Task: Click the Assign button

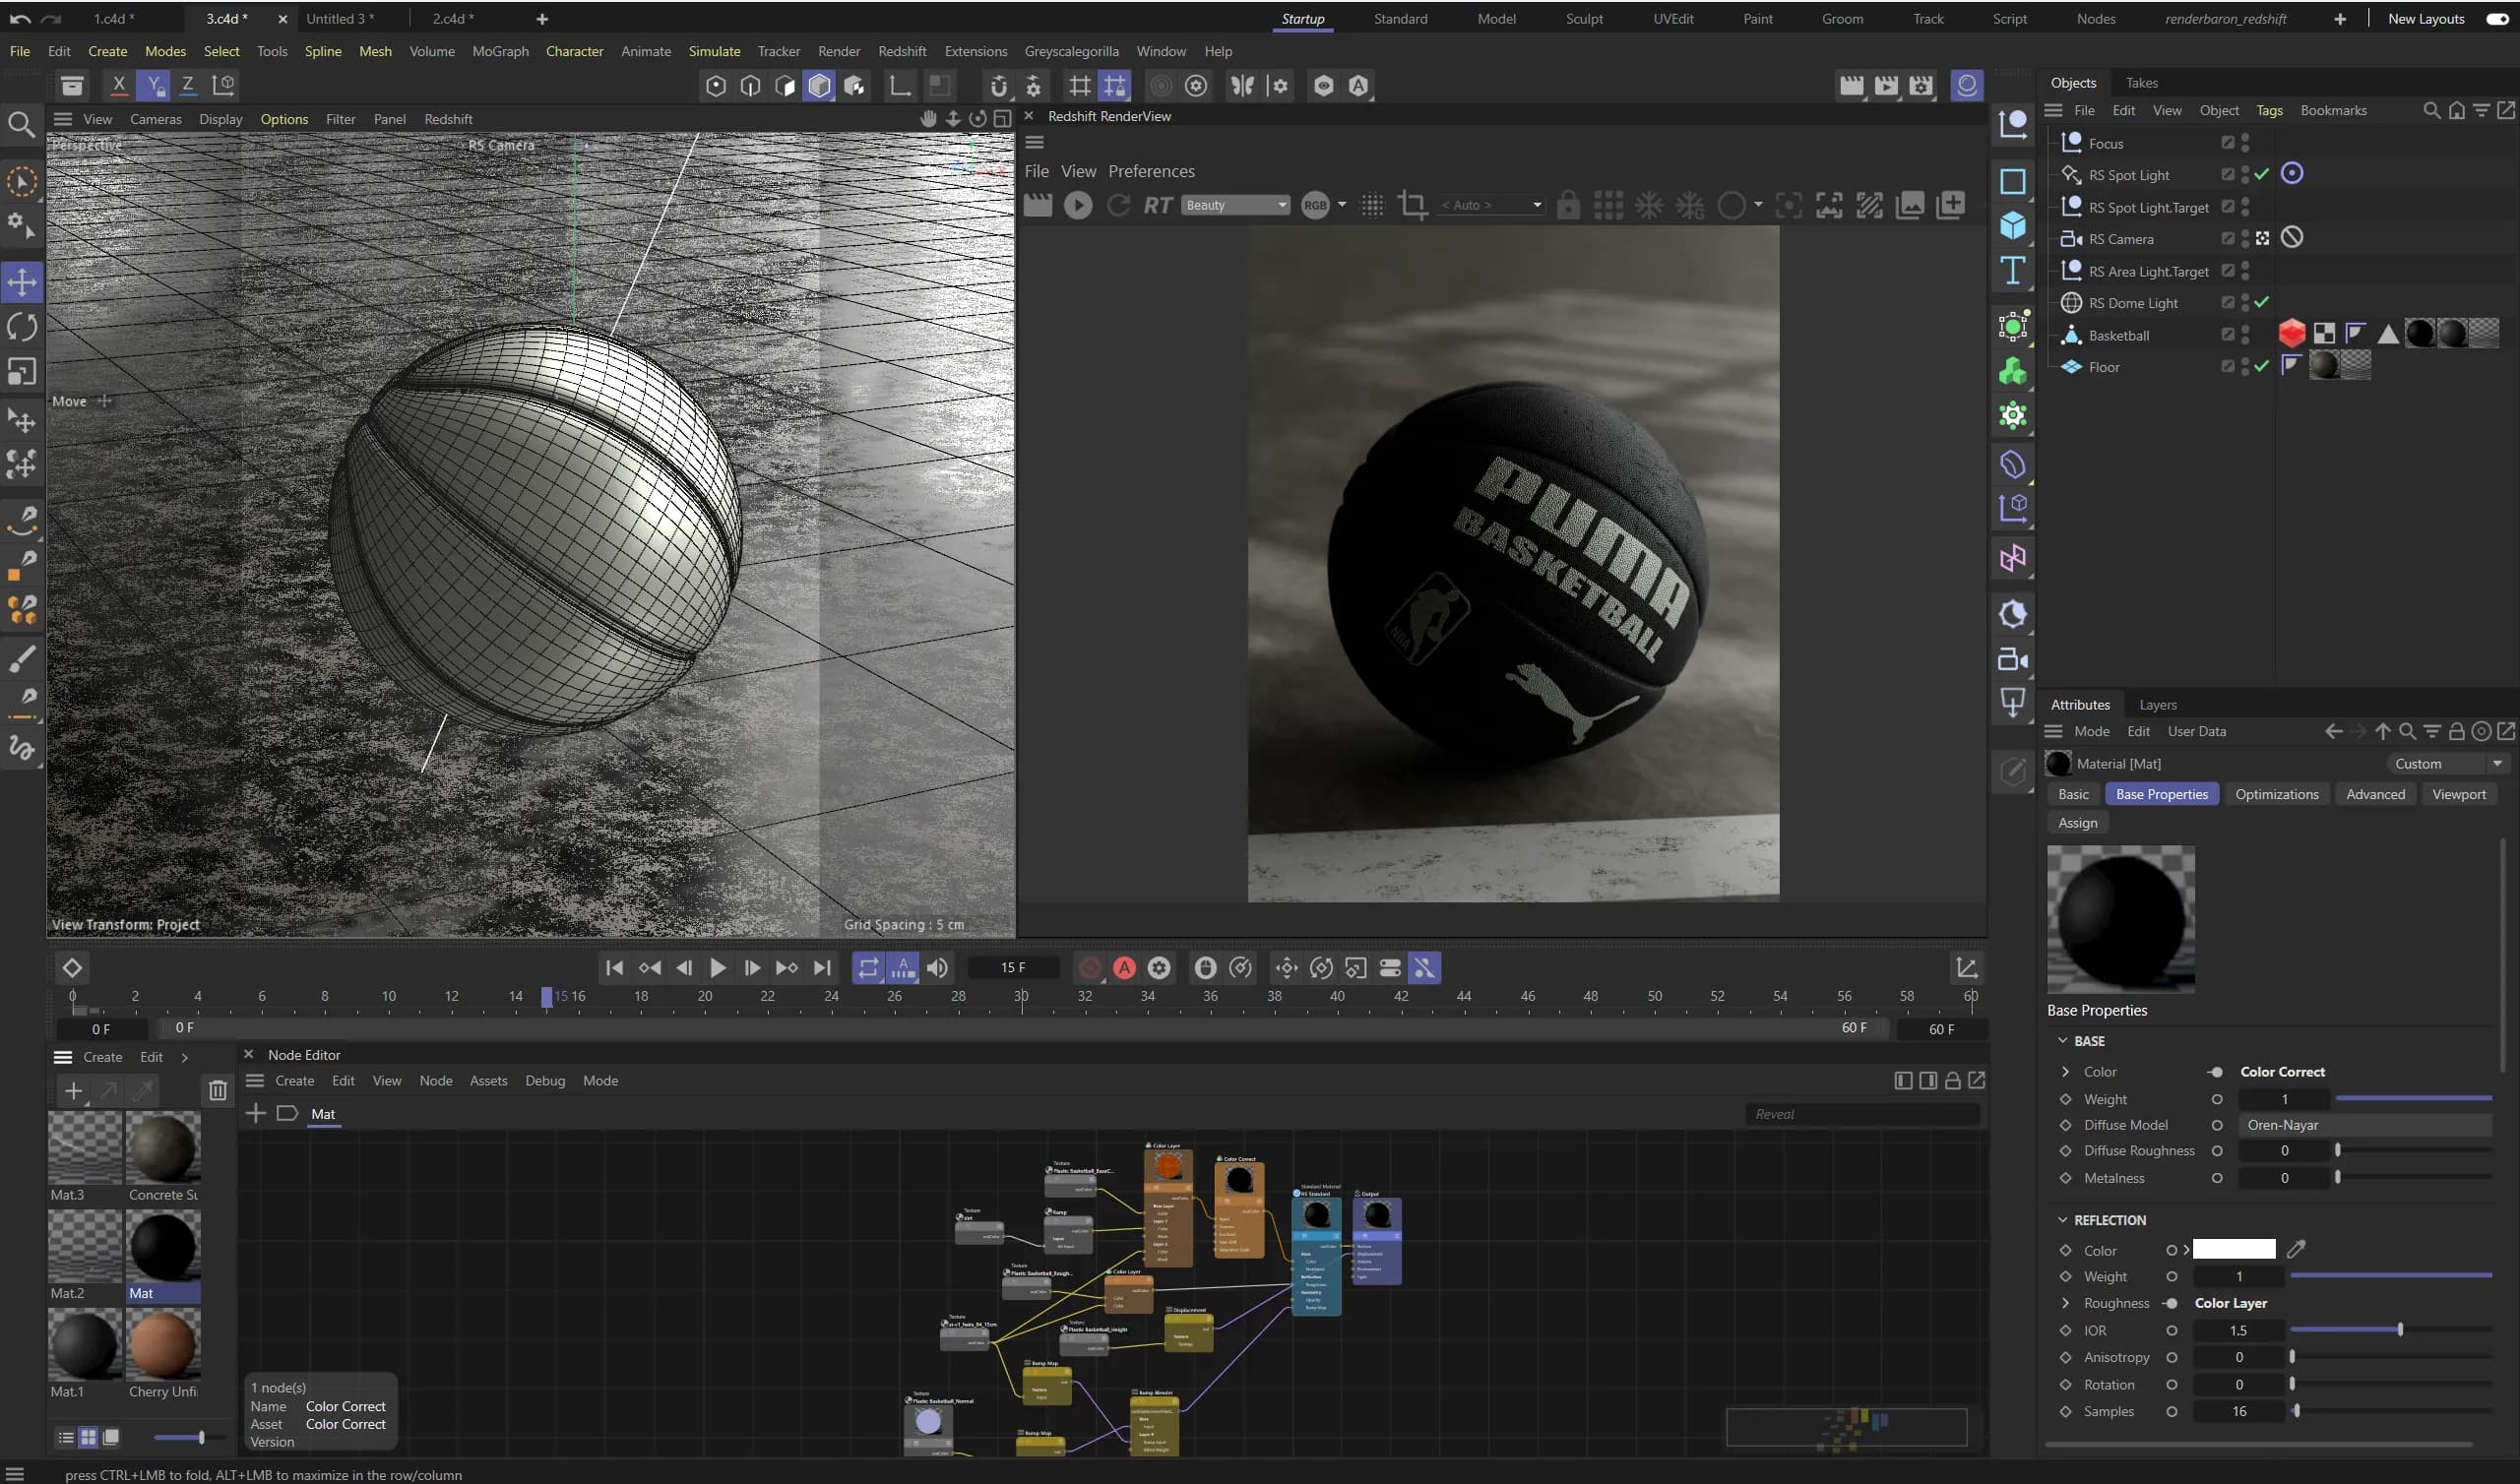Action: coord(2077,822)
